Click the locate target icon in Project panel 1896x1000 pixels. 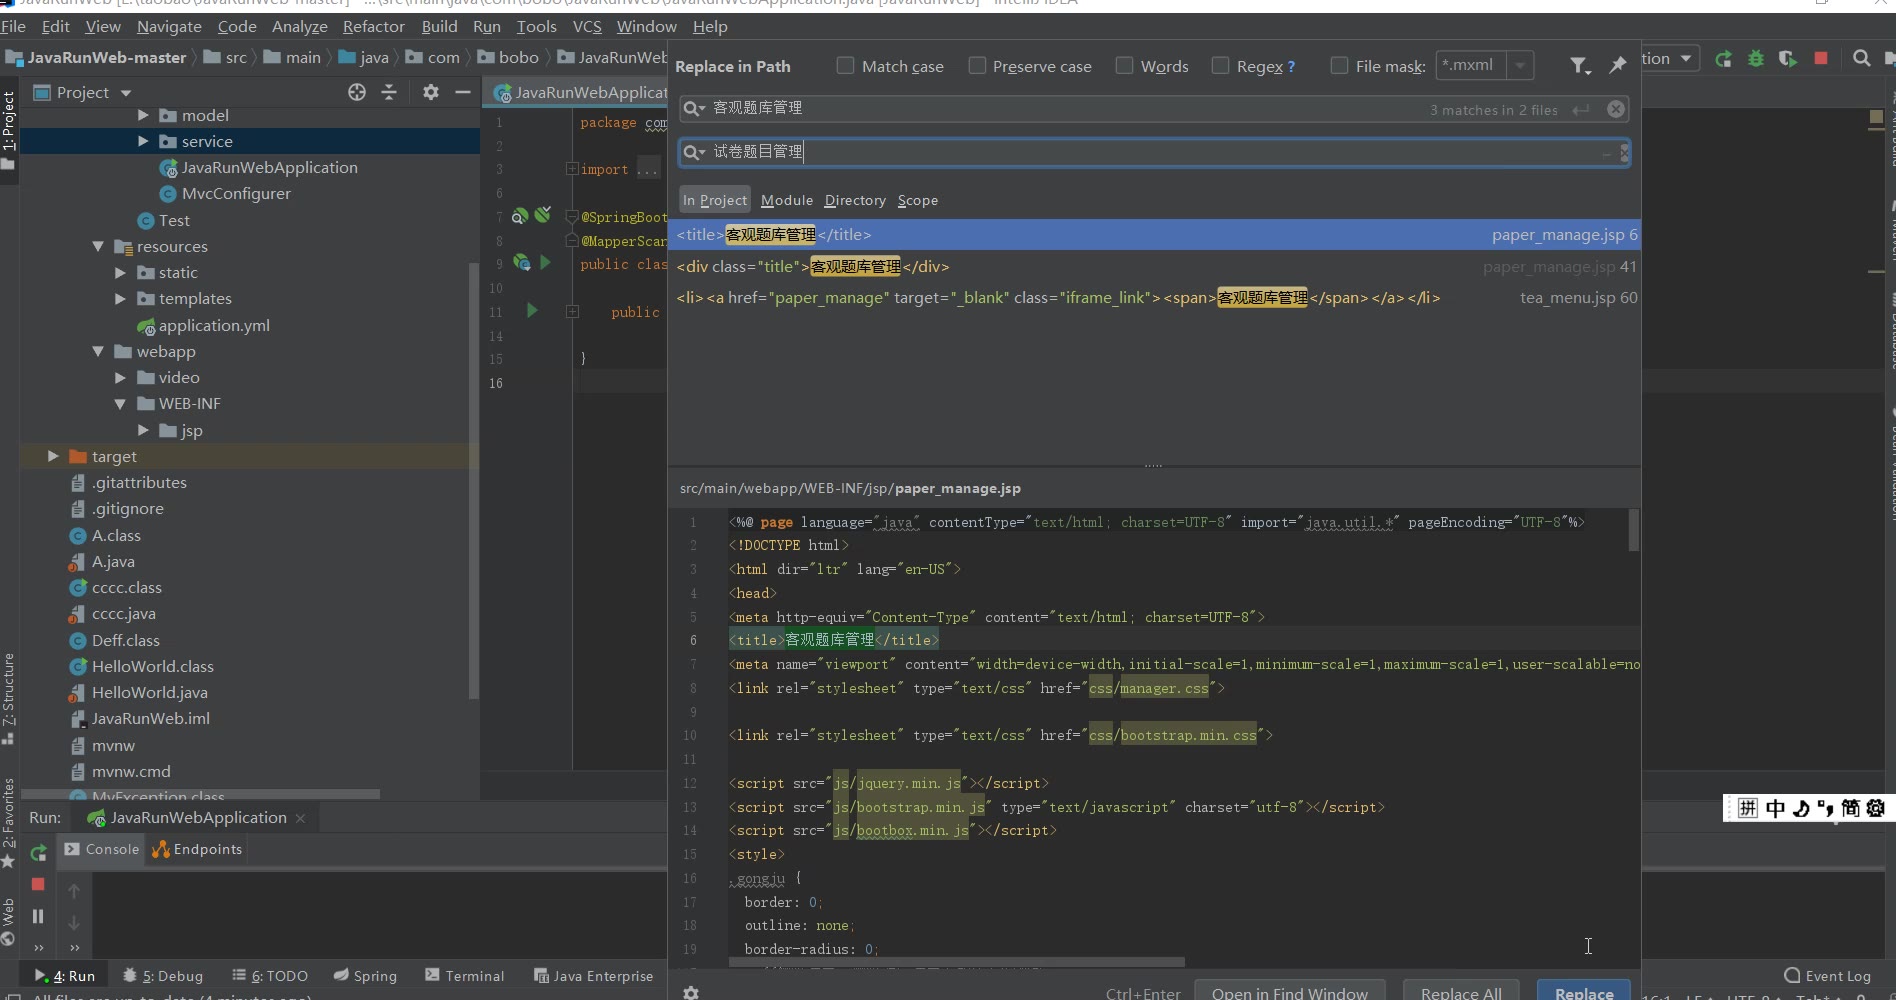coord(357,92)
